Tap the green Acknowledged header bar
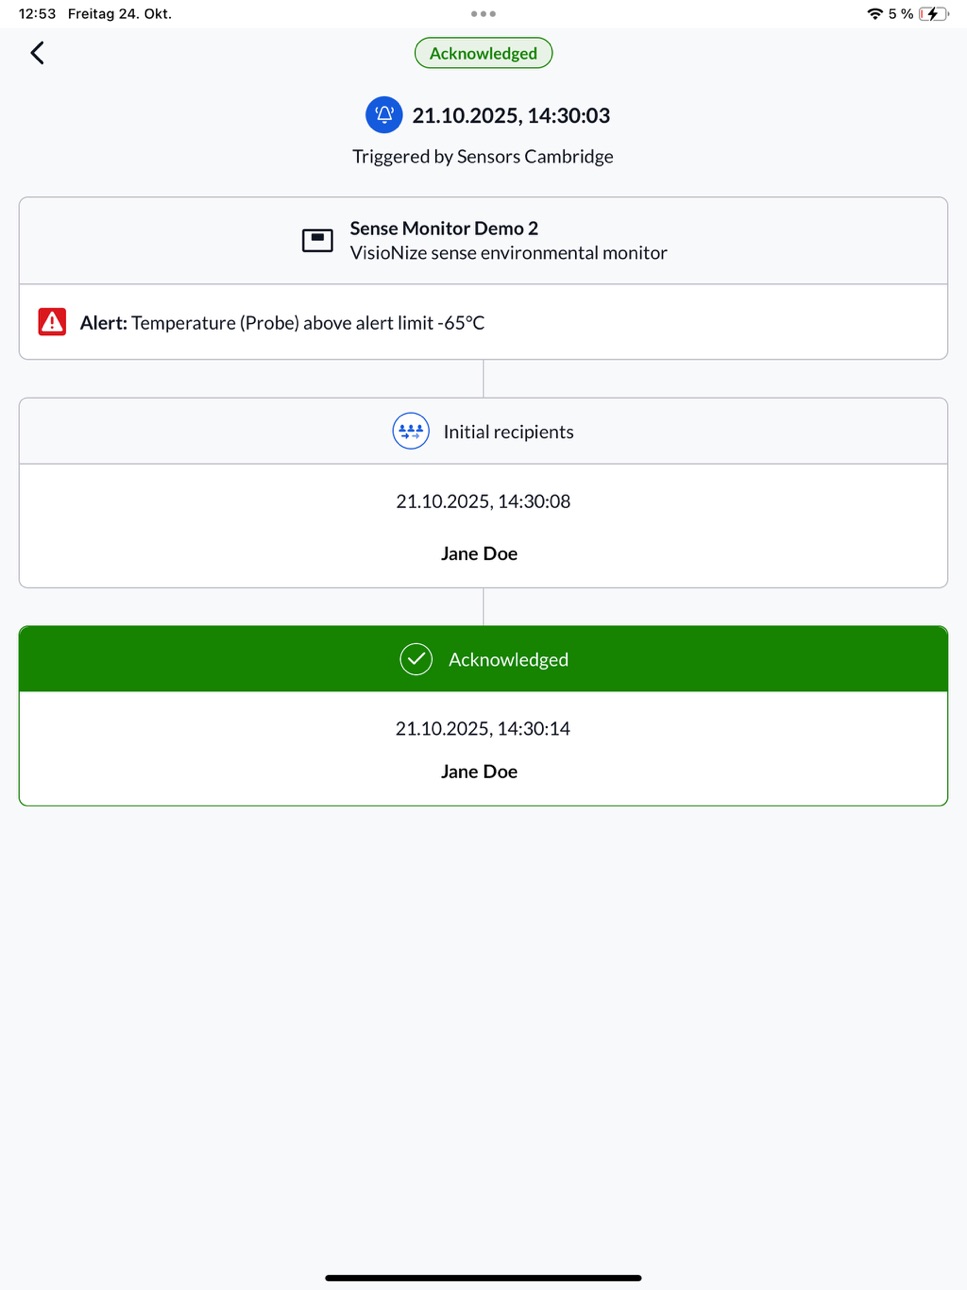This screenshot has height=1290, width=967. coord(483,659)
